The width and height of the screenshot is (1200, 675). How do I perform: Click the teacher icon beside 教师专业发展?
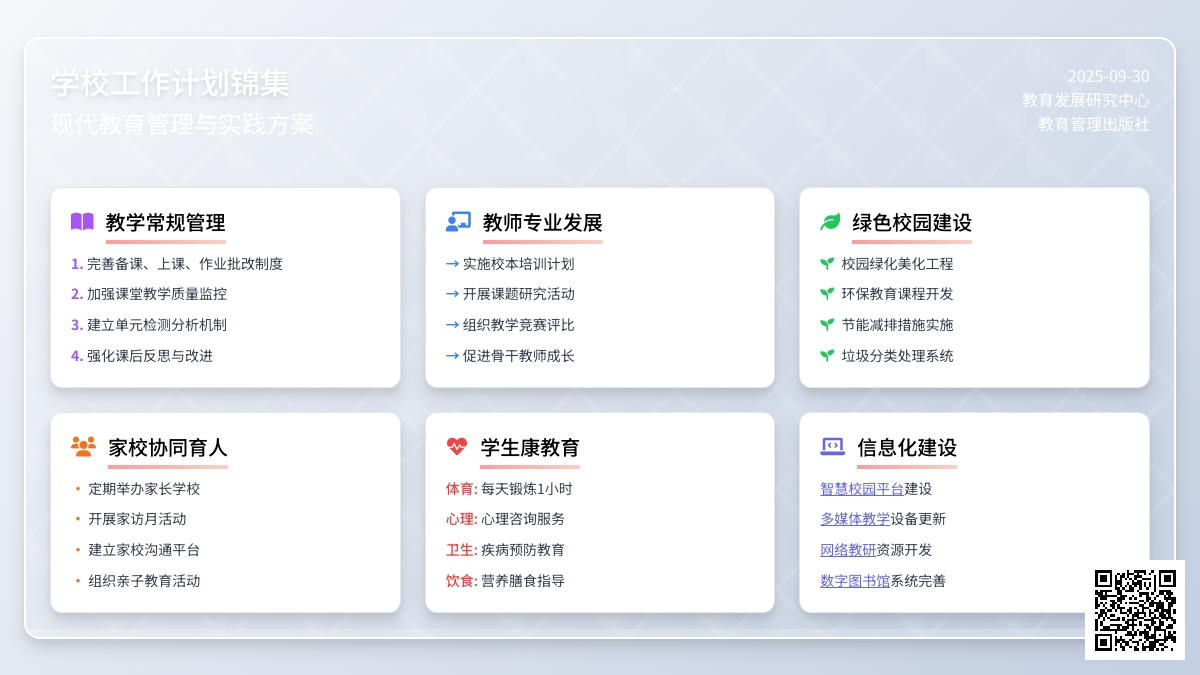(x=458, y=222)
